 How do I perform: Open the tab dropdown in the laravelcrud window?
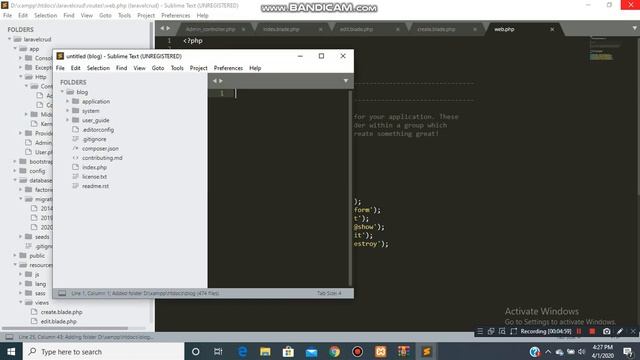[634, 28]
